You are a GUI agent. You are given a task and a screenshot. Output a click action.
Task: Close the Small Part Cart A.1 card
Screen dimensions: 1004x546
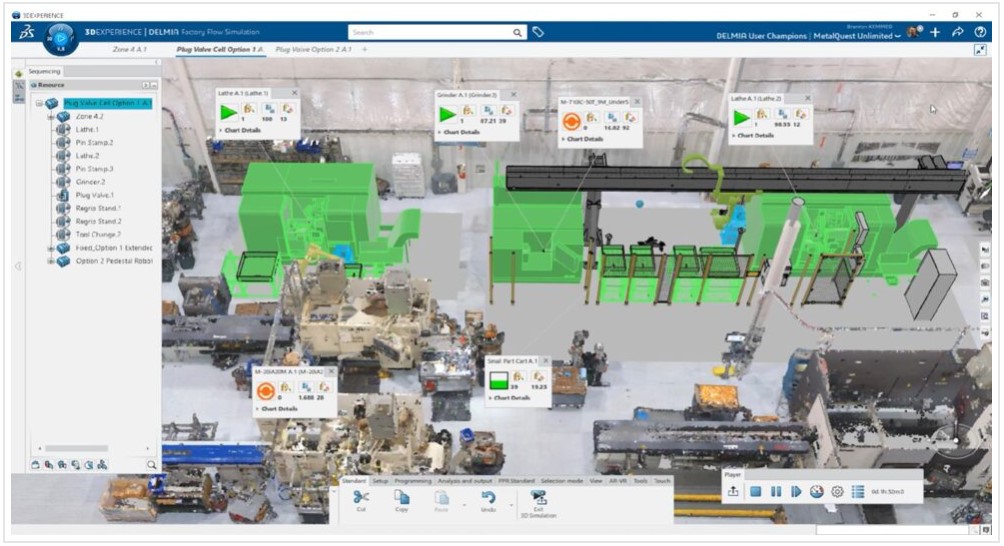(x=546, y=361)
